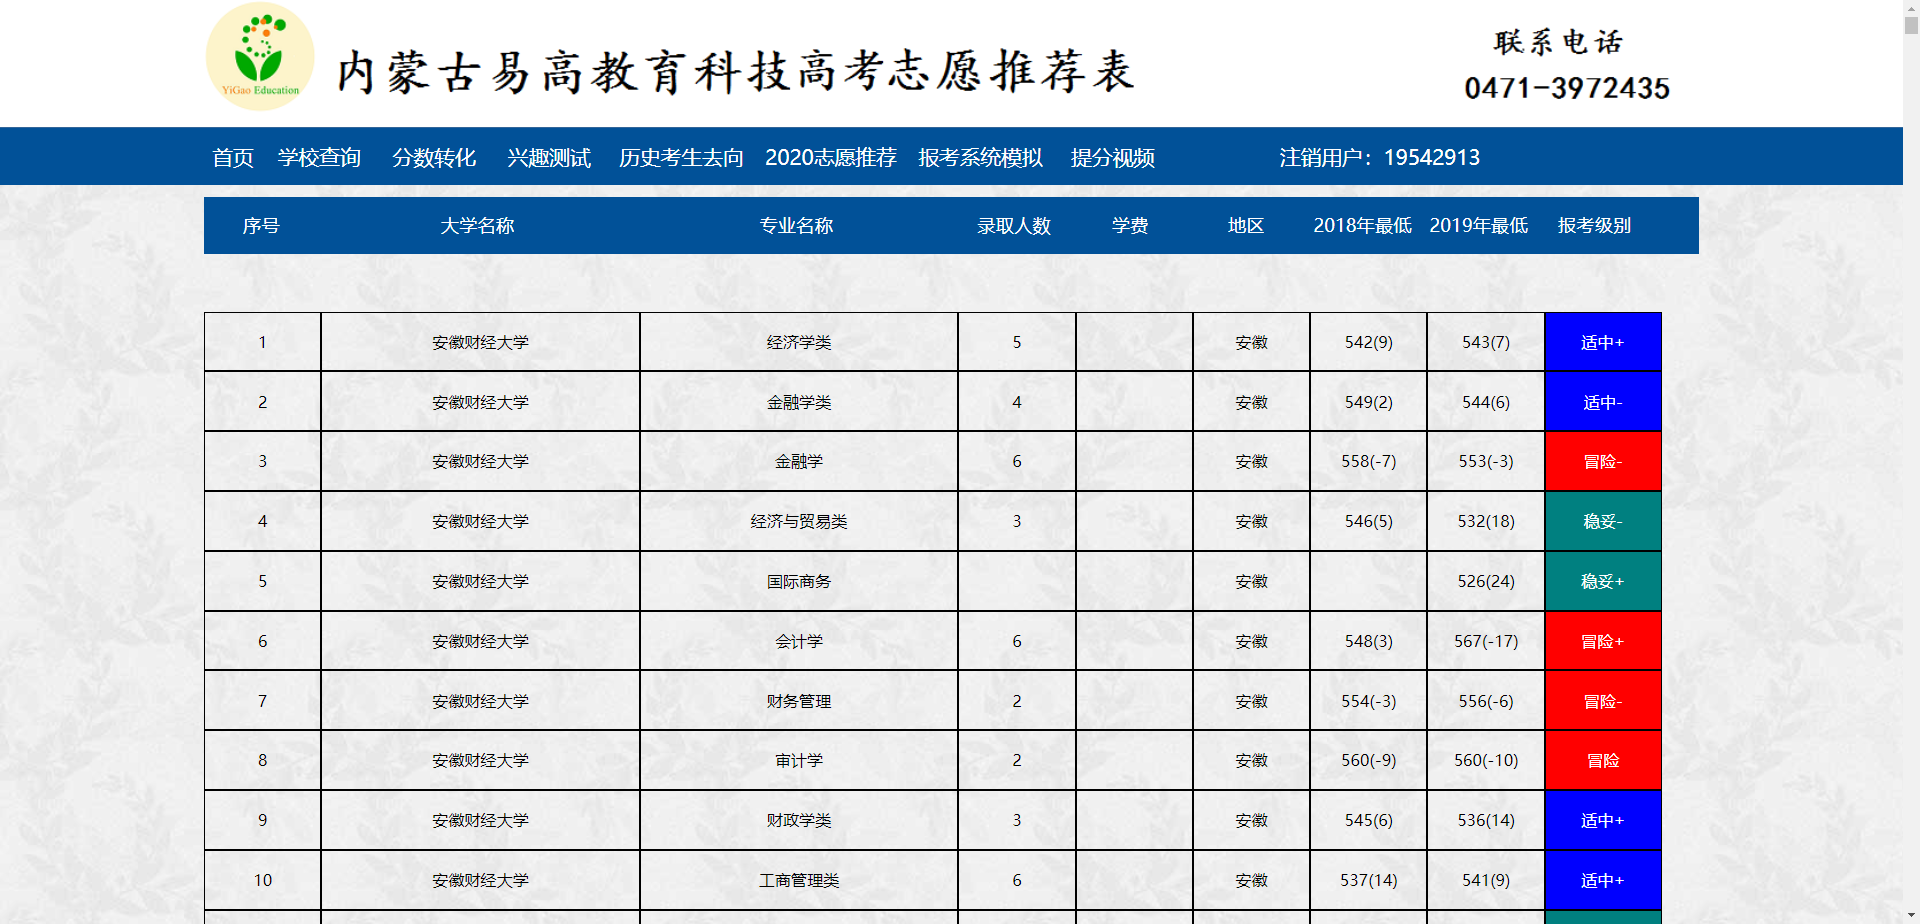Go to 分数转化 page

coord(434,158)
